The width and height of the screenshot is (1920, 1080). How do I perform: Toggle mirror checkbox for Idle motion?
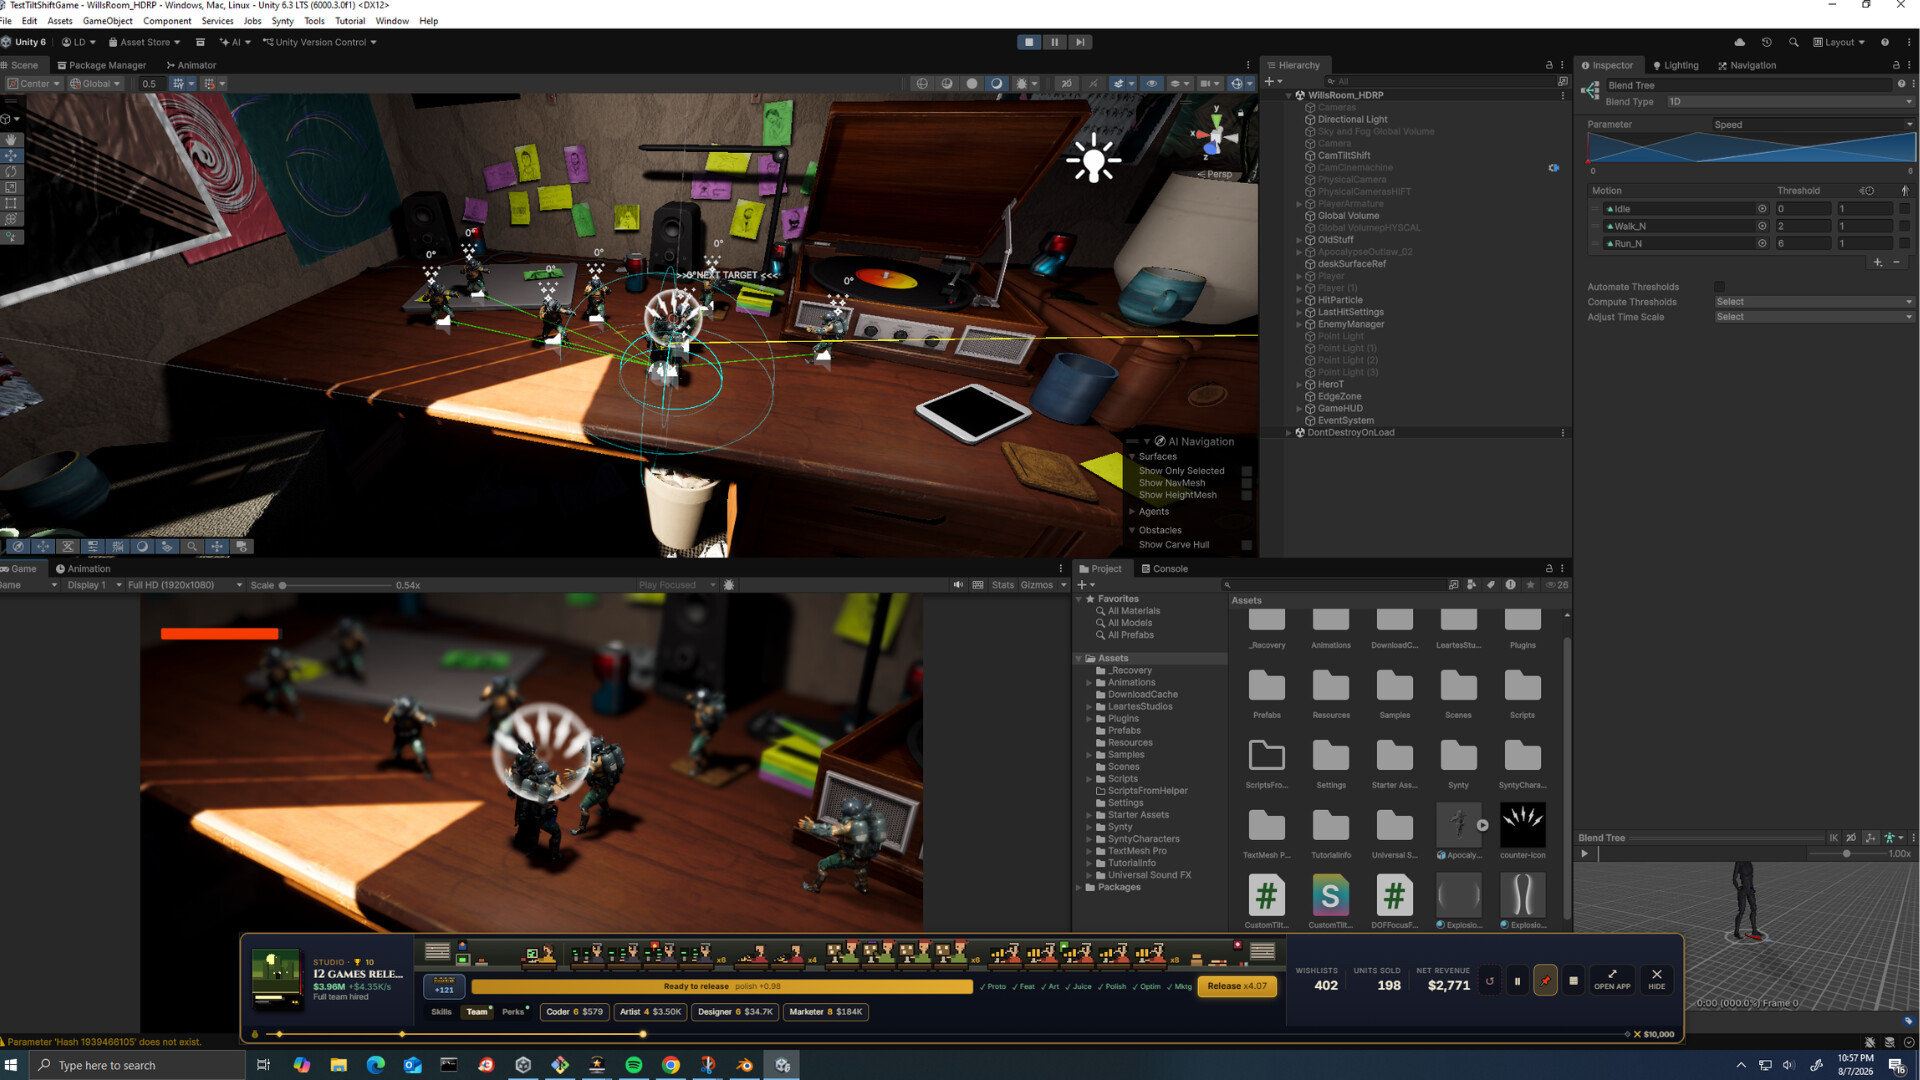pyautogui.click(x=1904, y=209)
